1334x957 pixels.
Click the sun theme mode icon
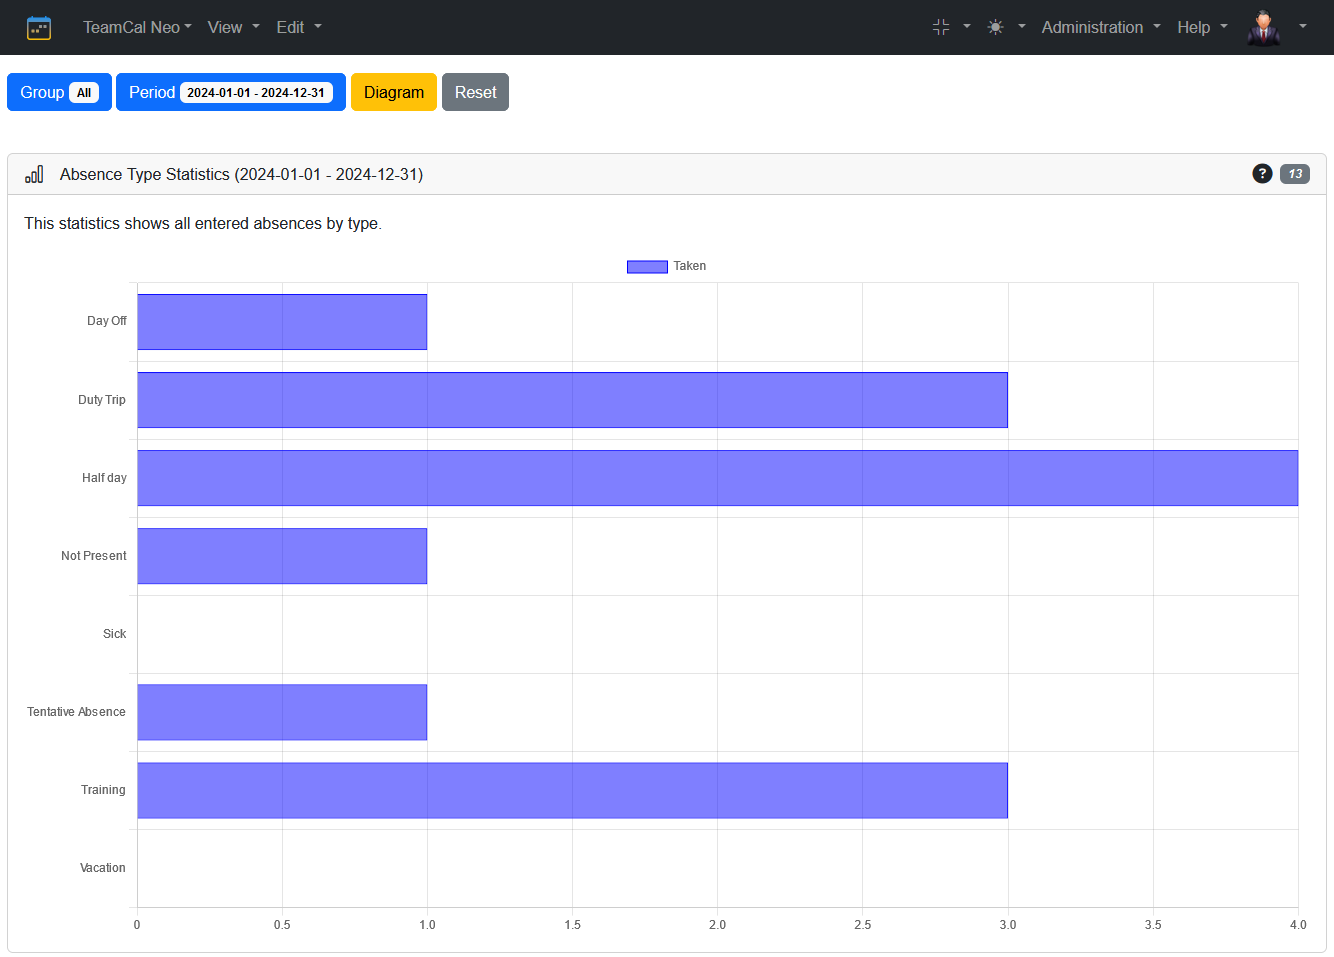pyautogui.click(x=995, y=27)
